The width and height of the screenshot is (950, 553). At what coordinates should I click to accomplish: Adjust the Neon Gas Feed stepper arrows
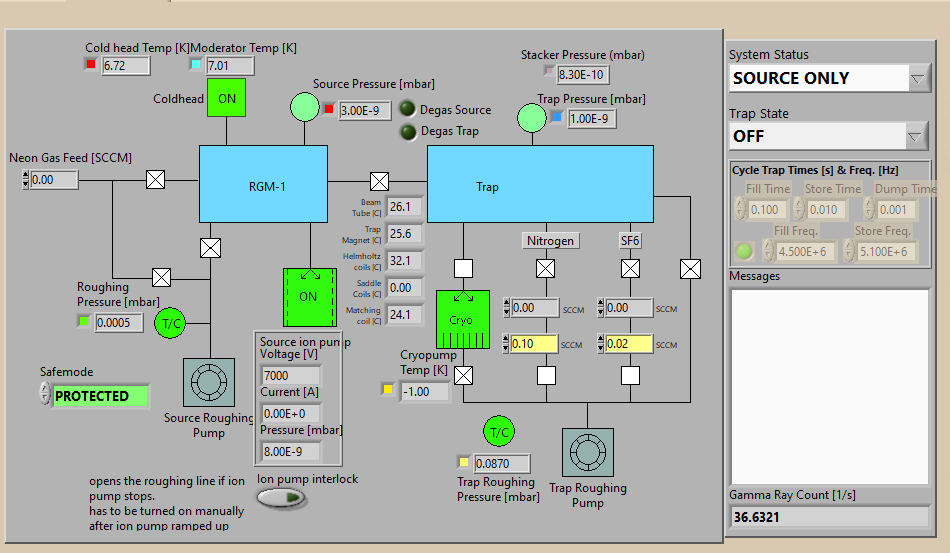(24, 180)
